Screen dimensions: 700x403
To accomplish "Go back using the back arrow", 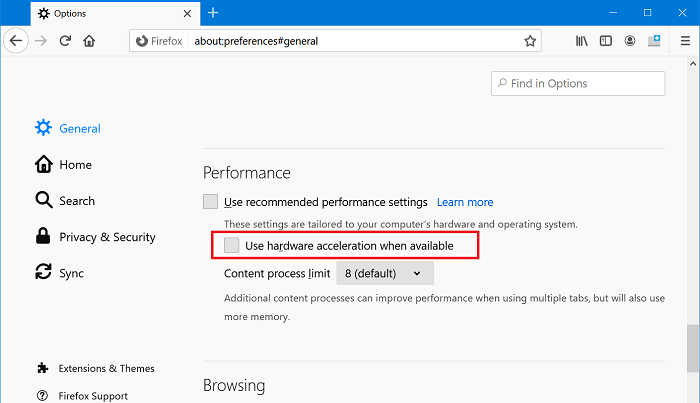I will tap(16, 41).
